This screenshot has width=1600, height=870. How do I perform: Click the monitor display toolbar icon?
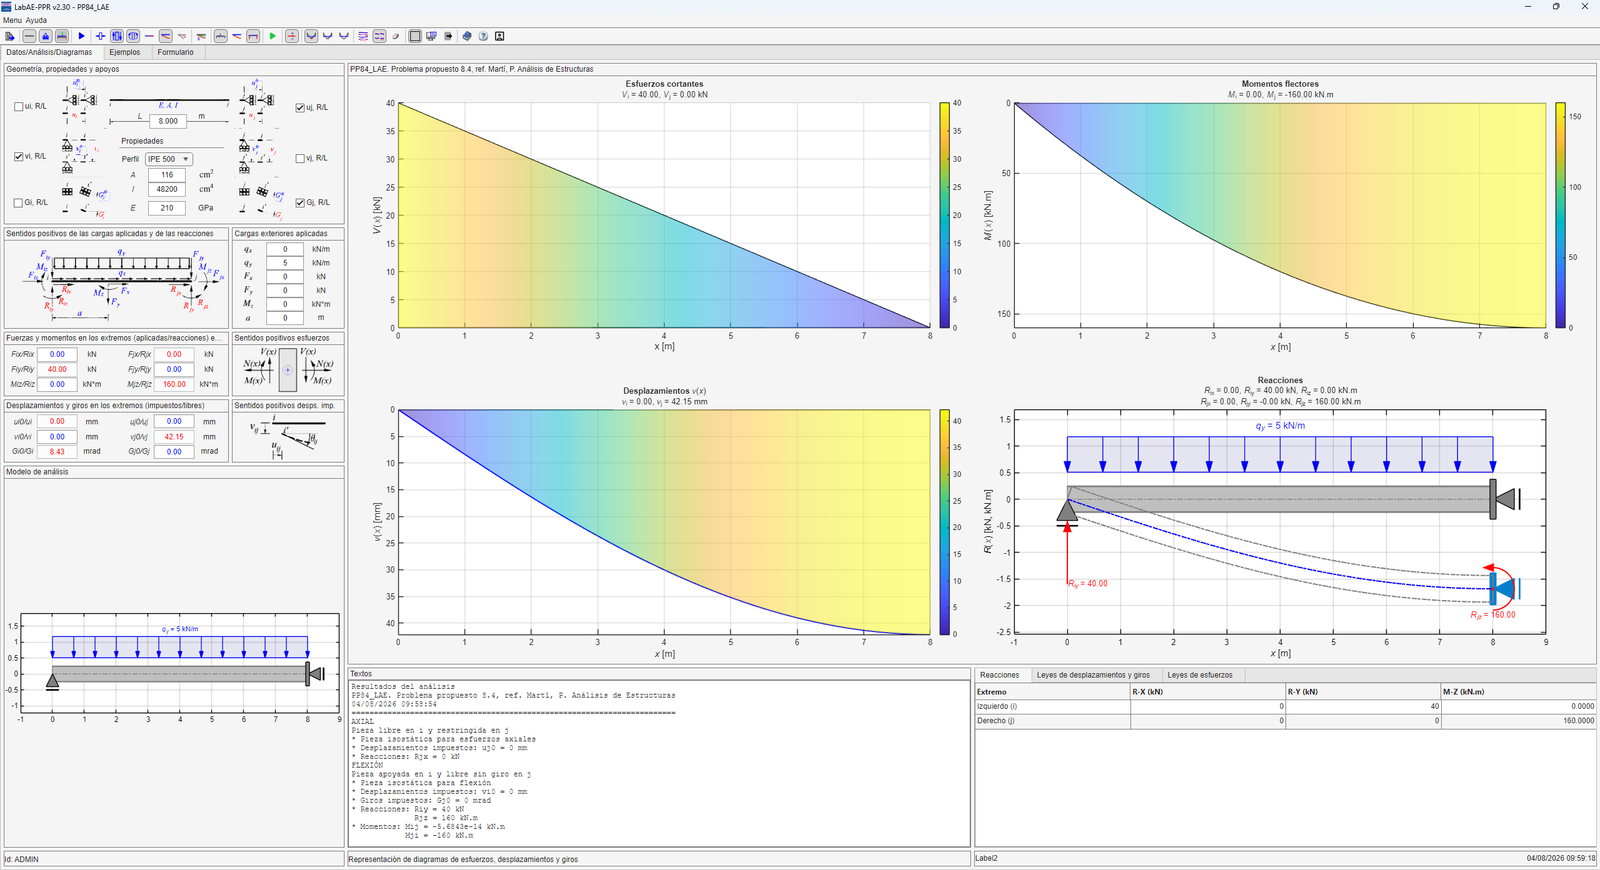[431, 36]
